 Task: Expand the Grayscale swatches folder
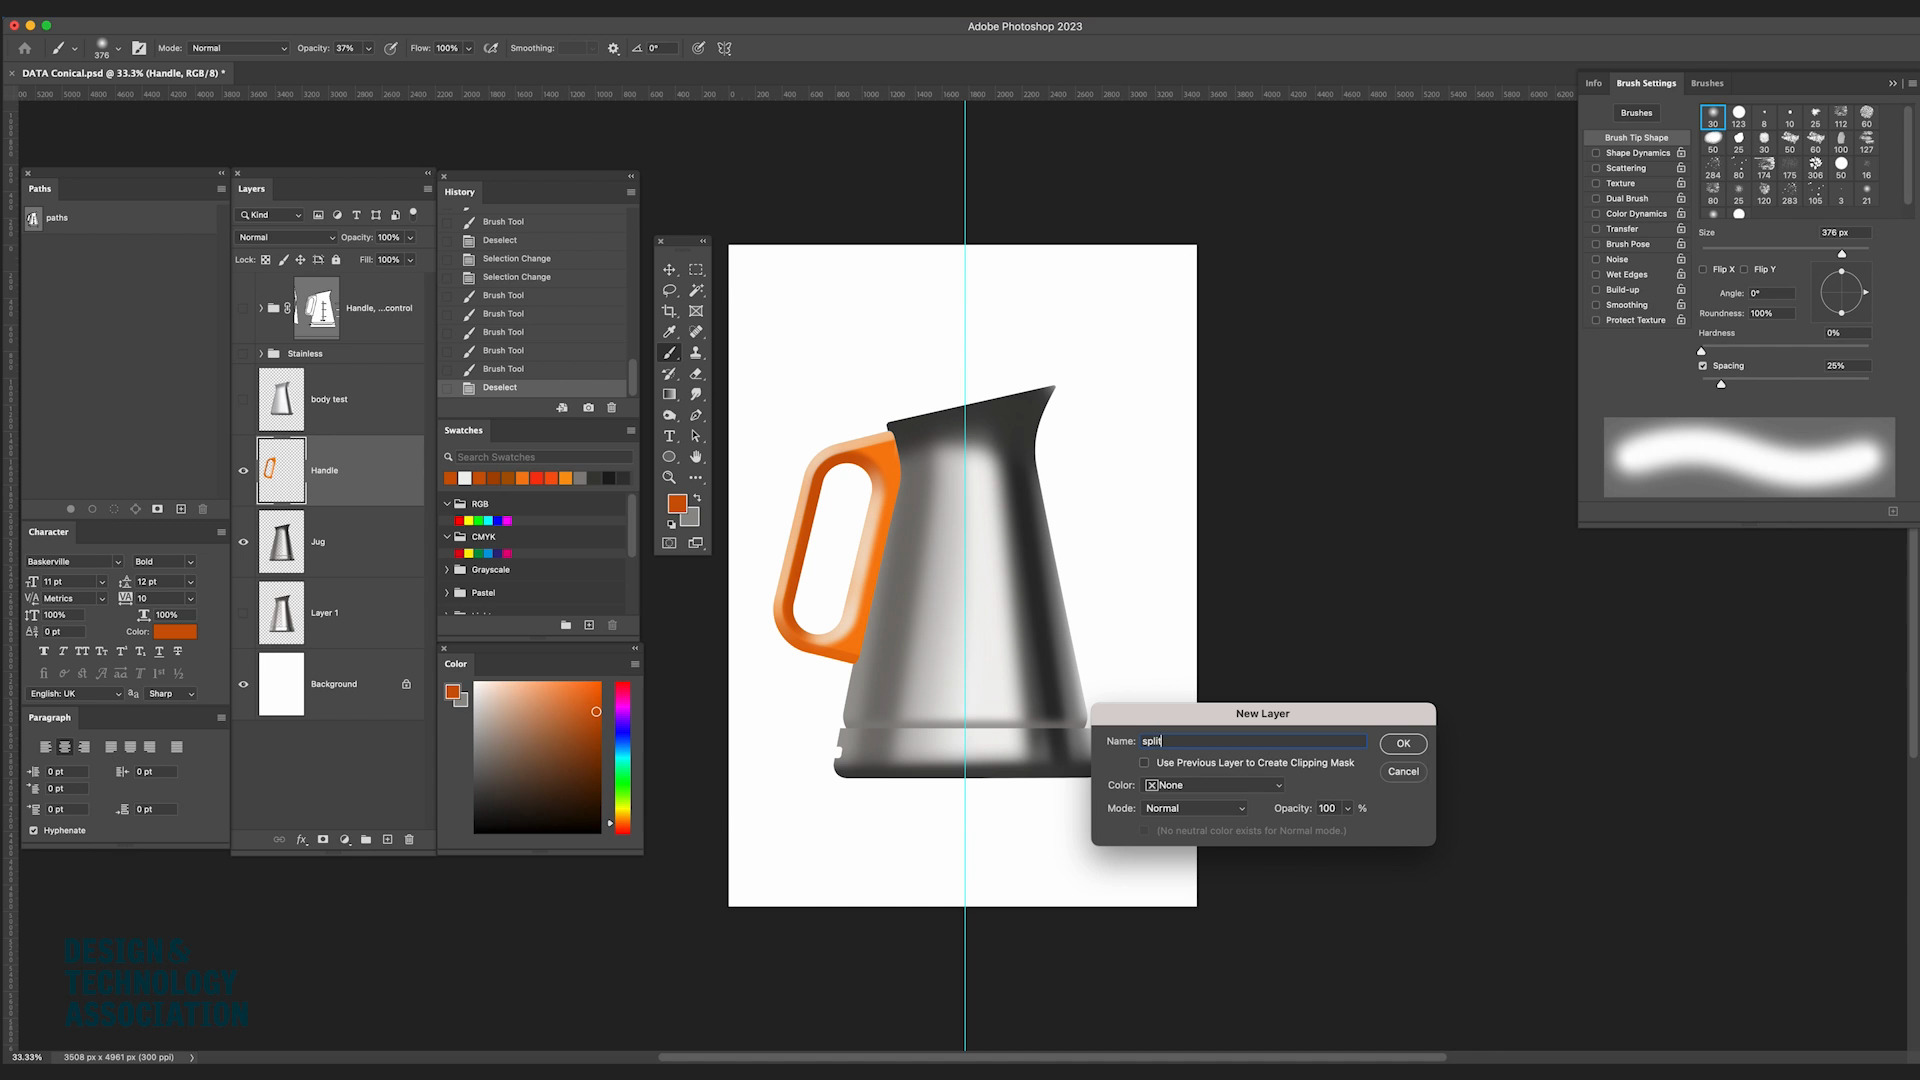click(447, 570)
